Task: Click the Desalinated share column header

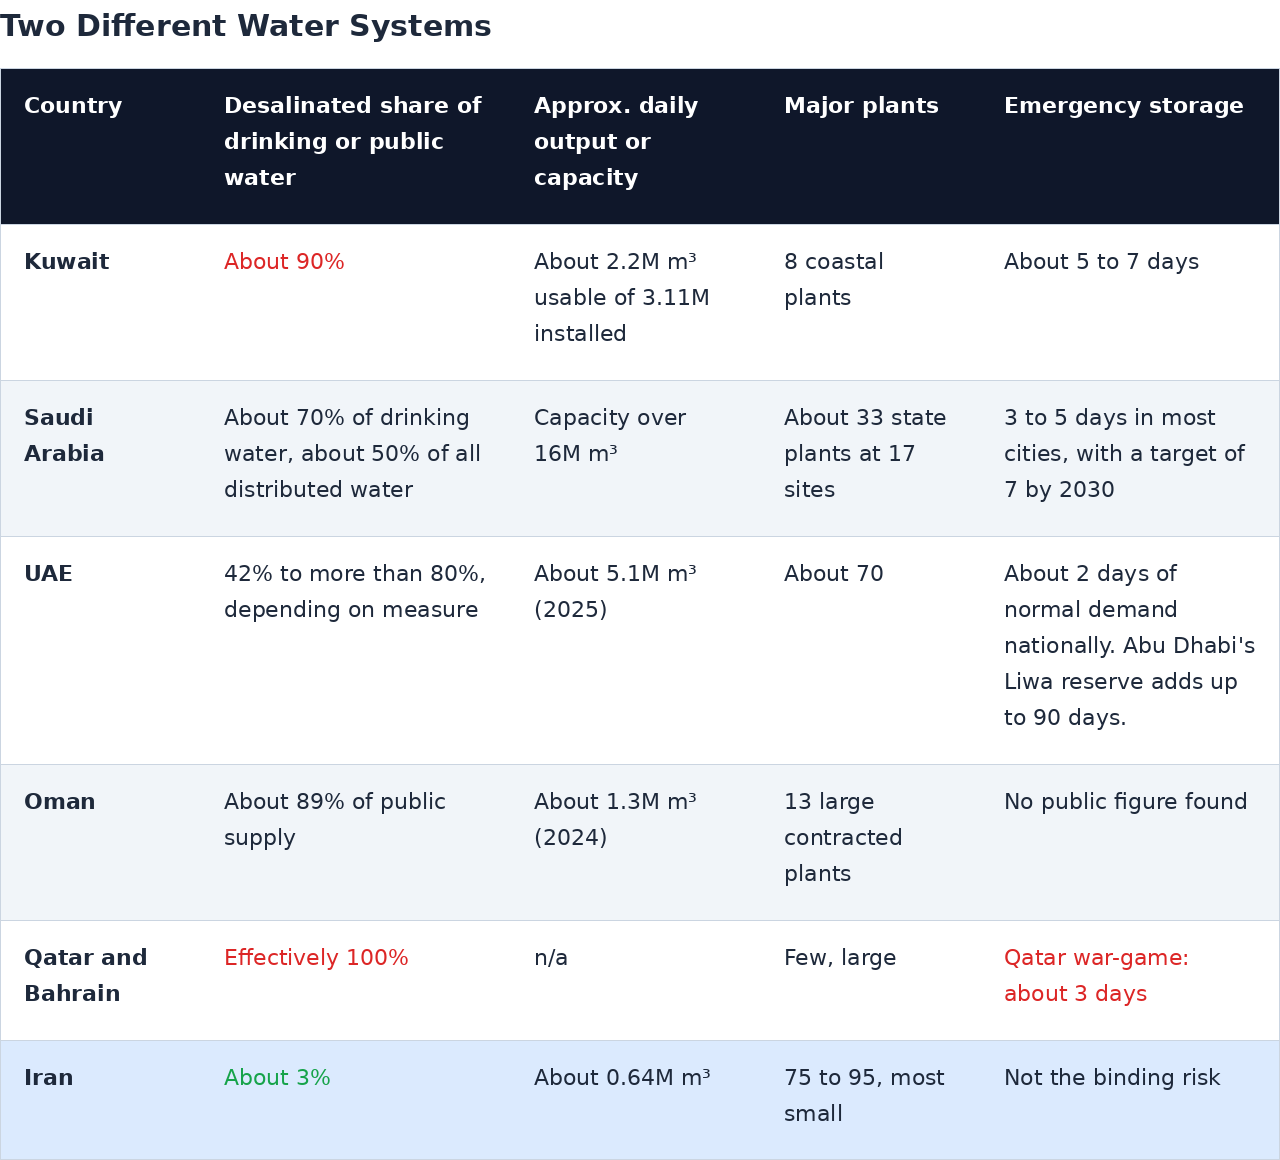Action: pos(353,142)
